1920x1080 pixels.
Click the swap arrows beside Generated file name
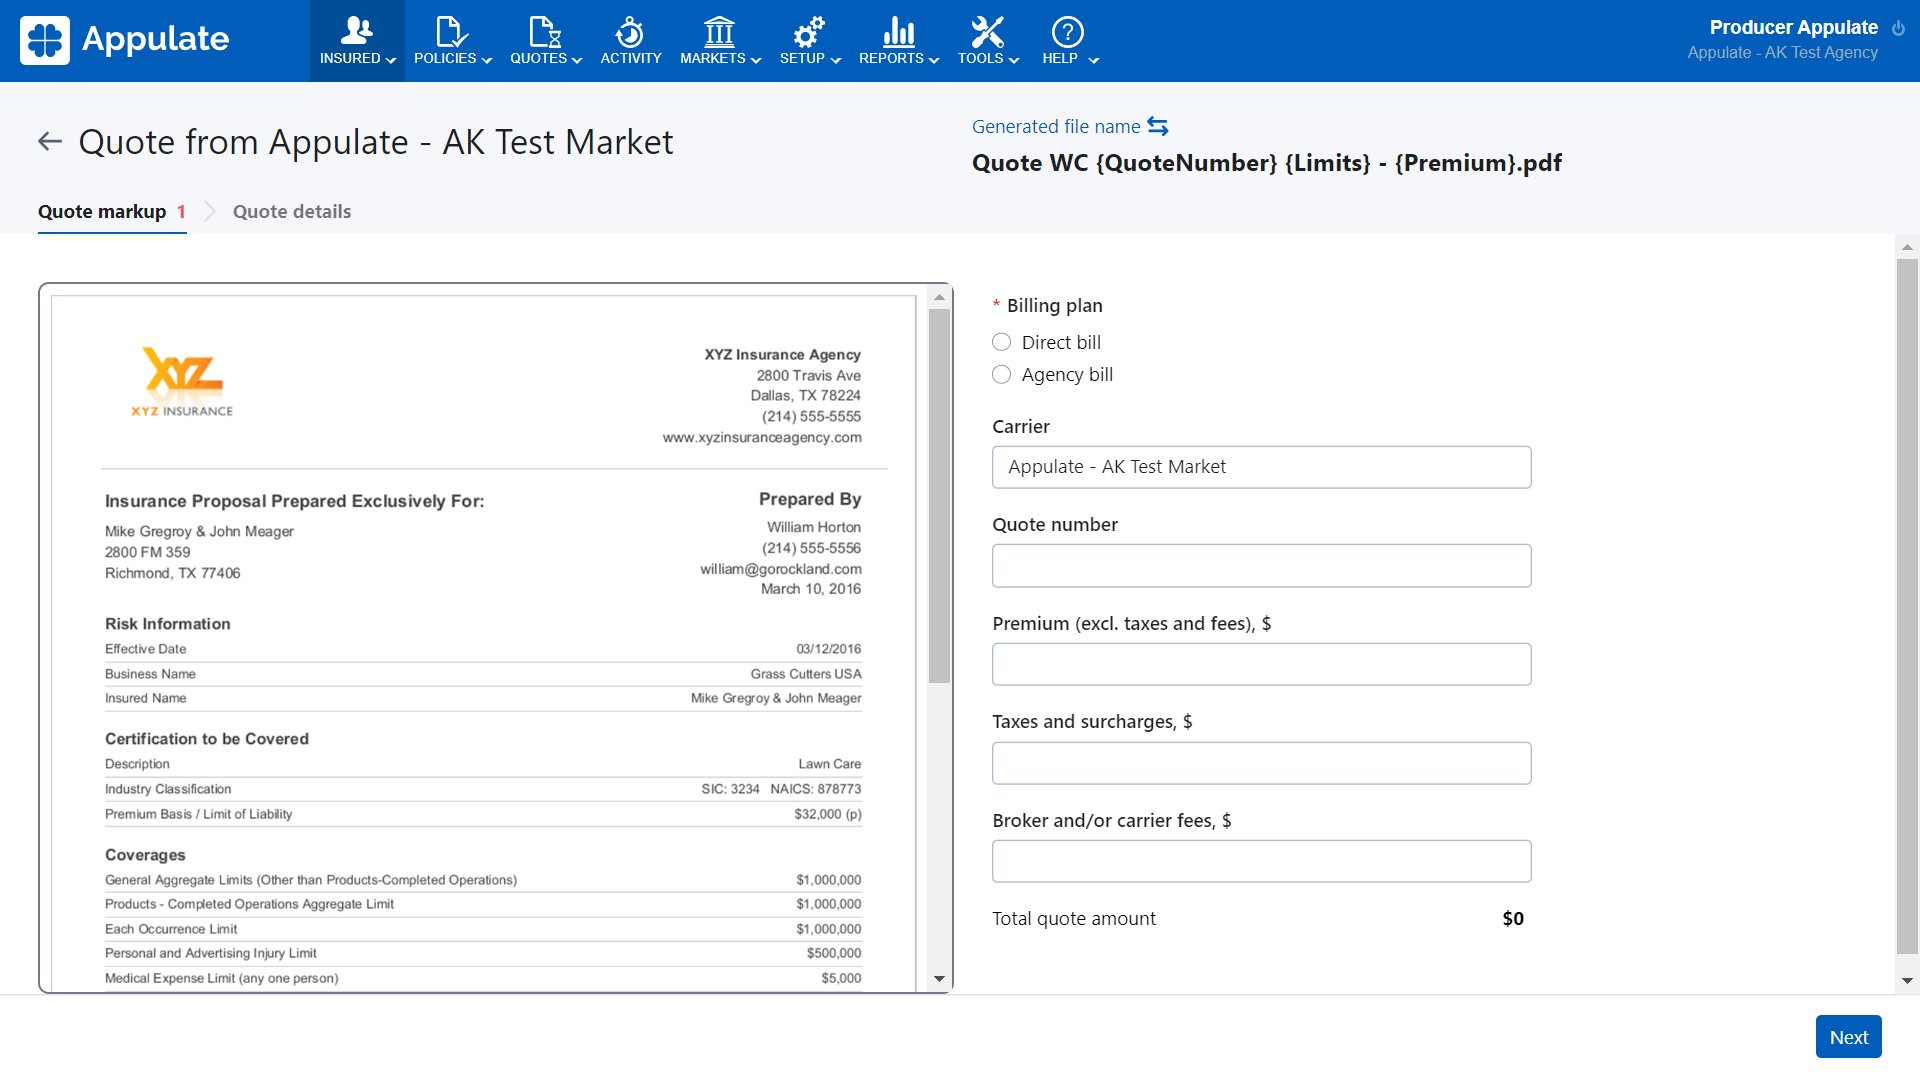[1158, 126]
